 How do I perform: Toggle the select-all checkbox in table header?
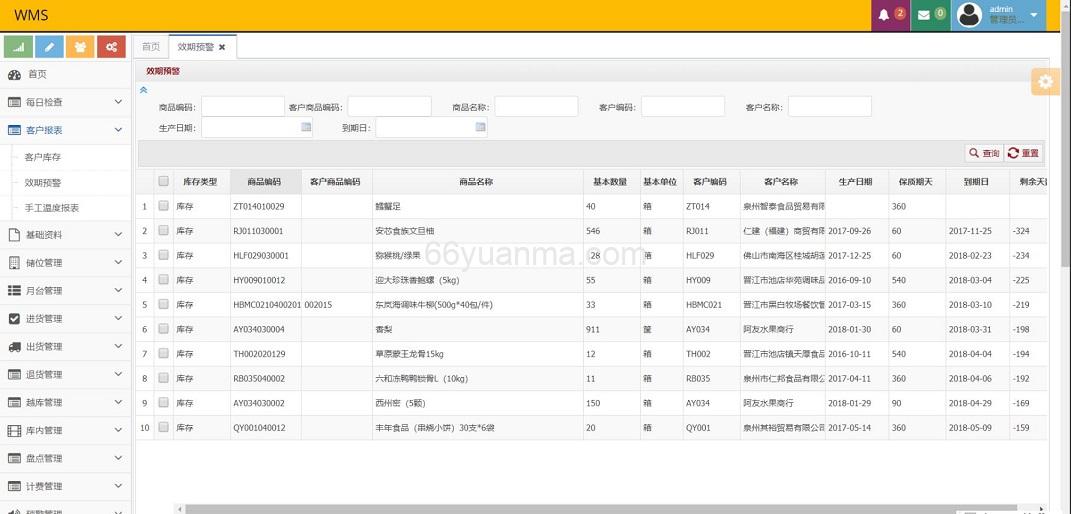click(163, 182)
